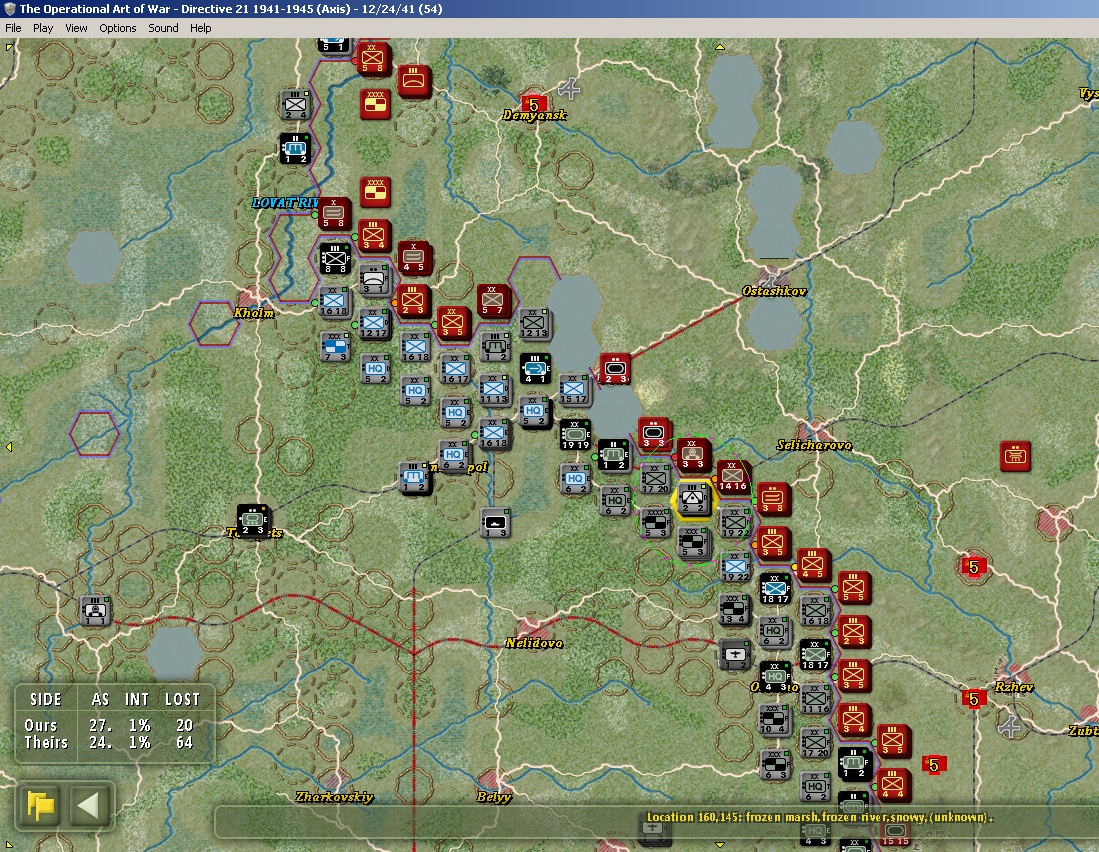
Task: Select the gray unit 1 1 in the southwest
Action: pos(95,611)
